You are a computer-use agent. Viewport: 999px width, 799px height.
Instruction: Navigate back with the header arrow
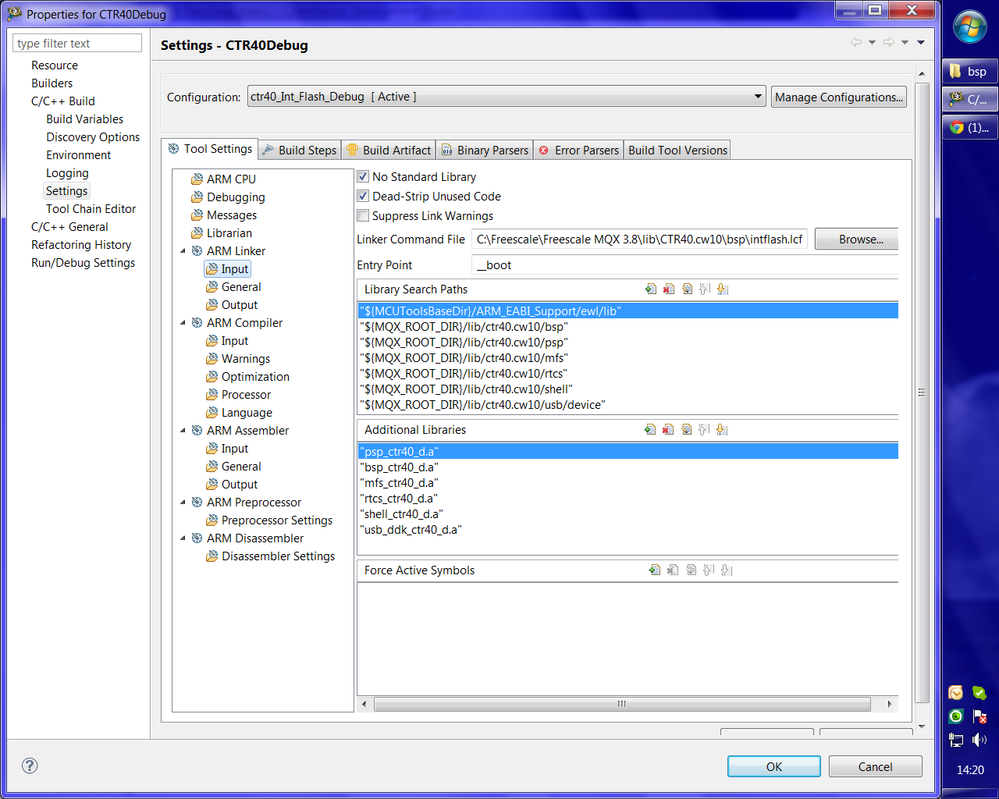click(x=856, y=43)
